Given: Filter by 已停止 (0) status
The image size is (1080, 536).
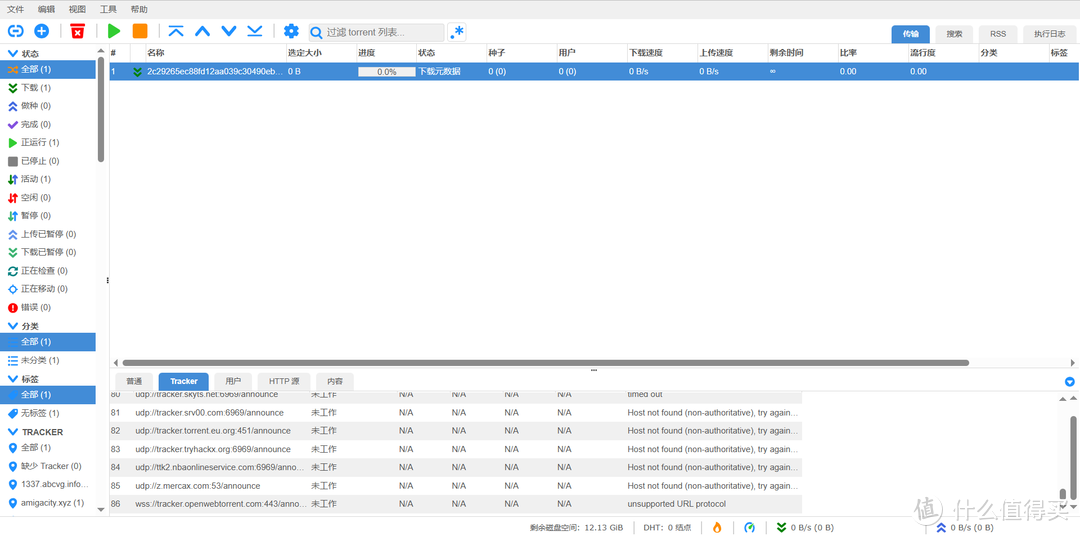Looking at the screenshot, I should point(48,161).
